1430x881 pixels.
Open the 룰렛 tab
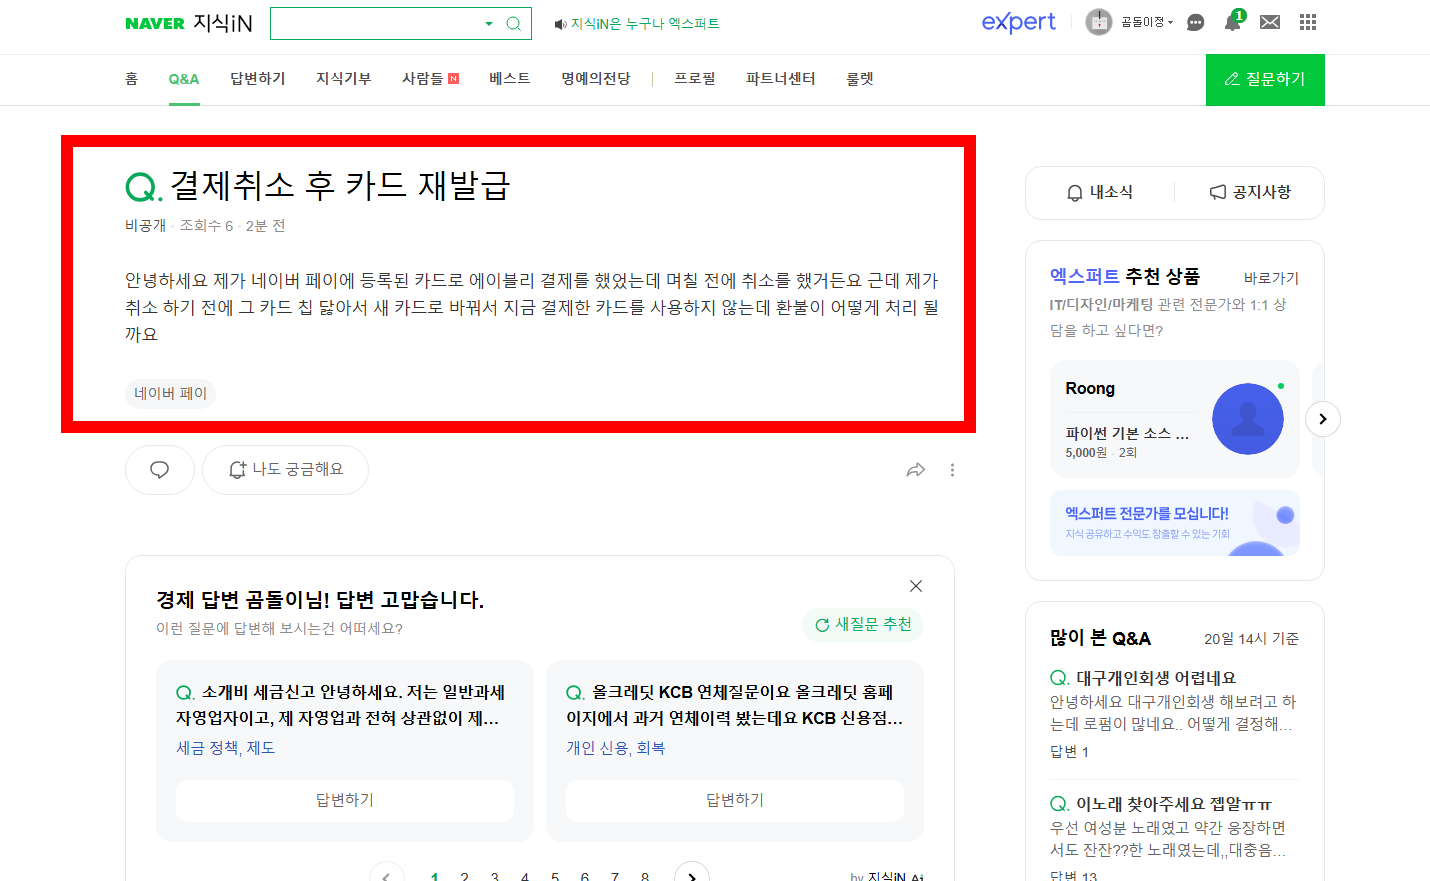[860, 79]
